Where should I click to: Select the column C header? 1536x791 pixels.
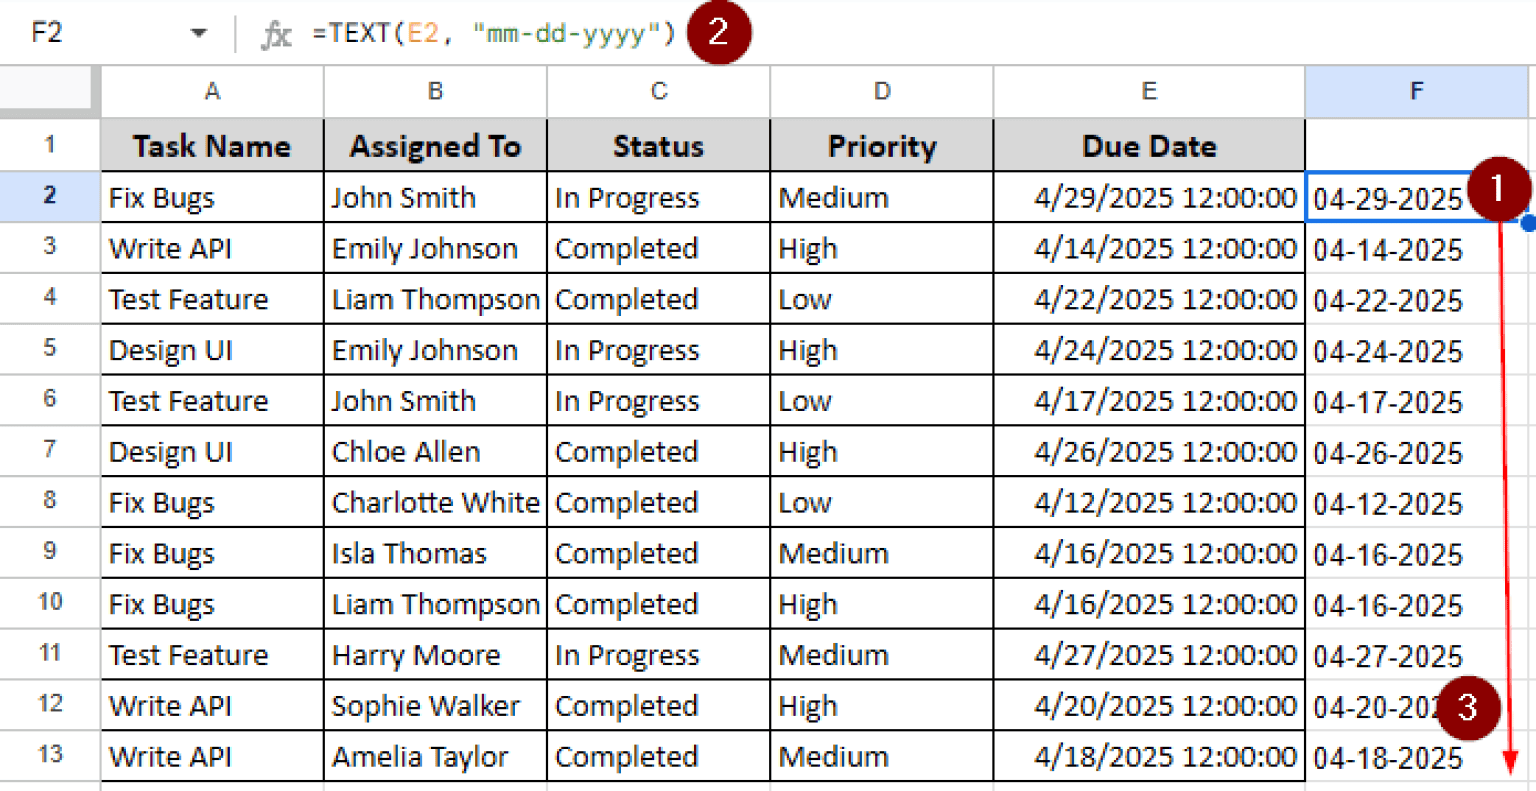click(x=658, y=92)
